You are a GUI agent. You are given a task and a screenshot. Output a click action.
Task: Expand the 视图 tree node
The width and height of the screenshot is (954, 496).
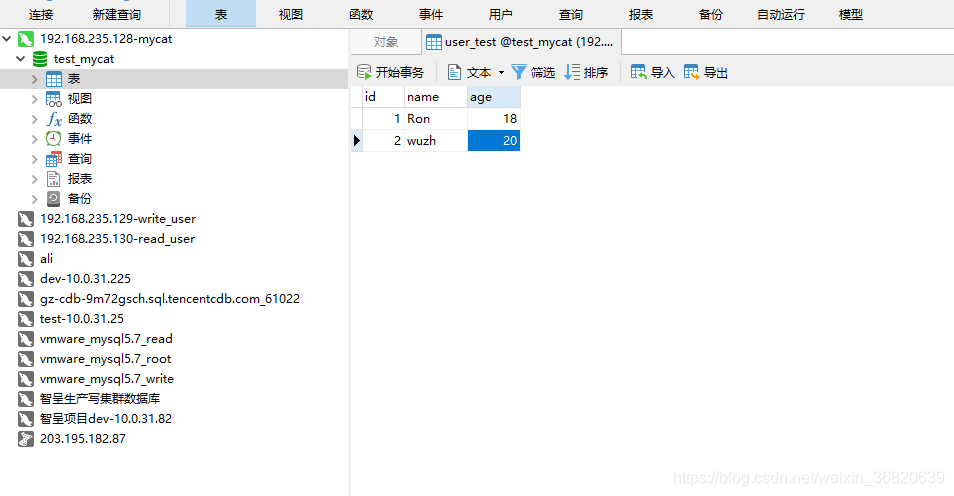click(35, 99)
